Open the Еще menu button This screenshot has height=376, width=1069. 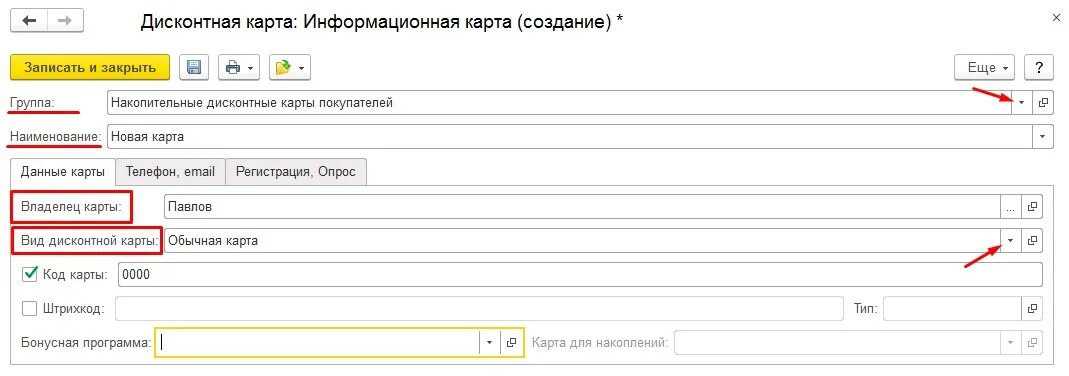(x=985, y=67)
